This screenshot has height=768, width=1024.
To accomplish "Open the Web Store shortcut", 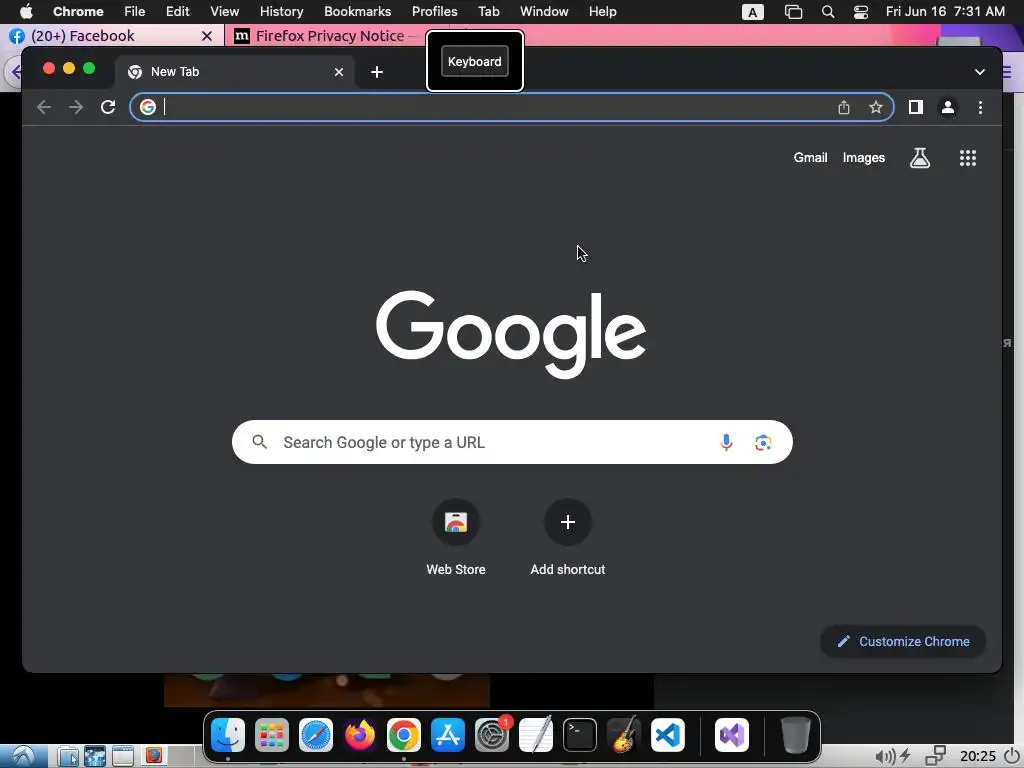I will point(456,537).
